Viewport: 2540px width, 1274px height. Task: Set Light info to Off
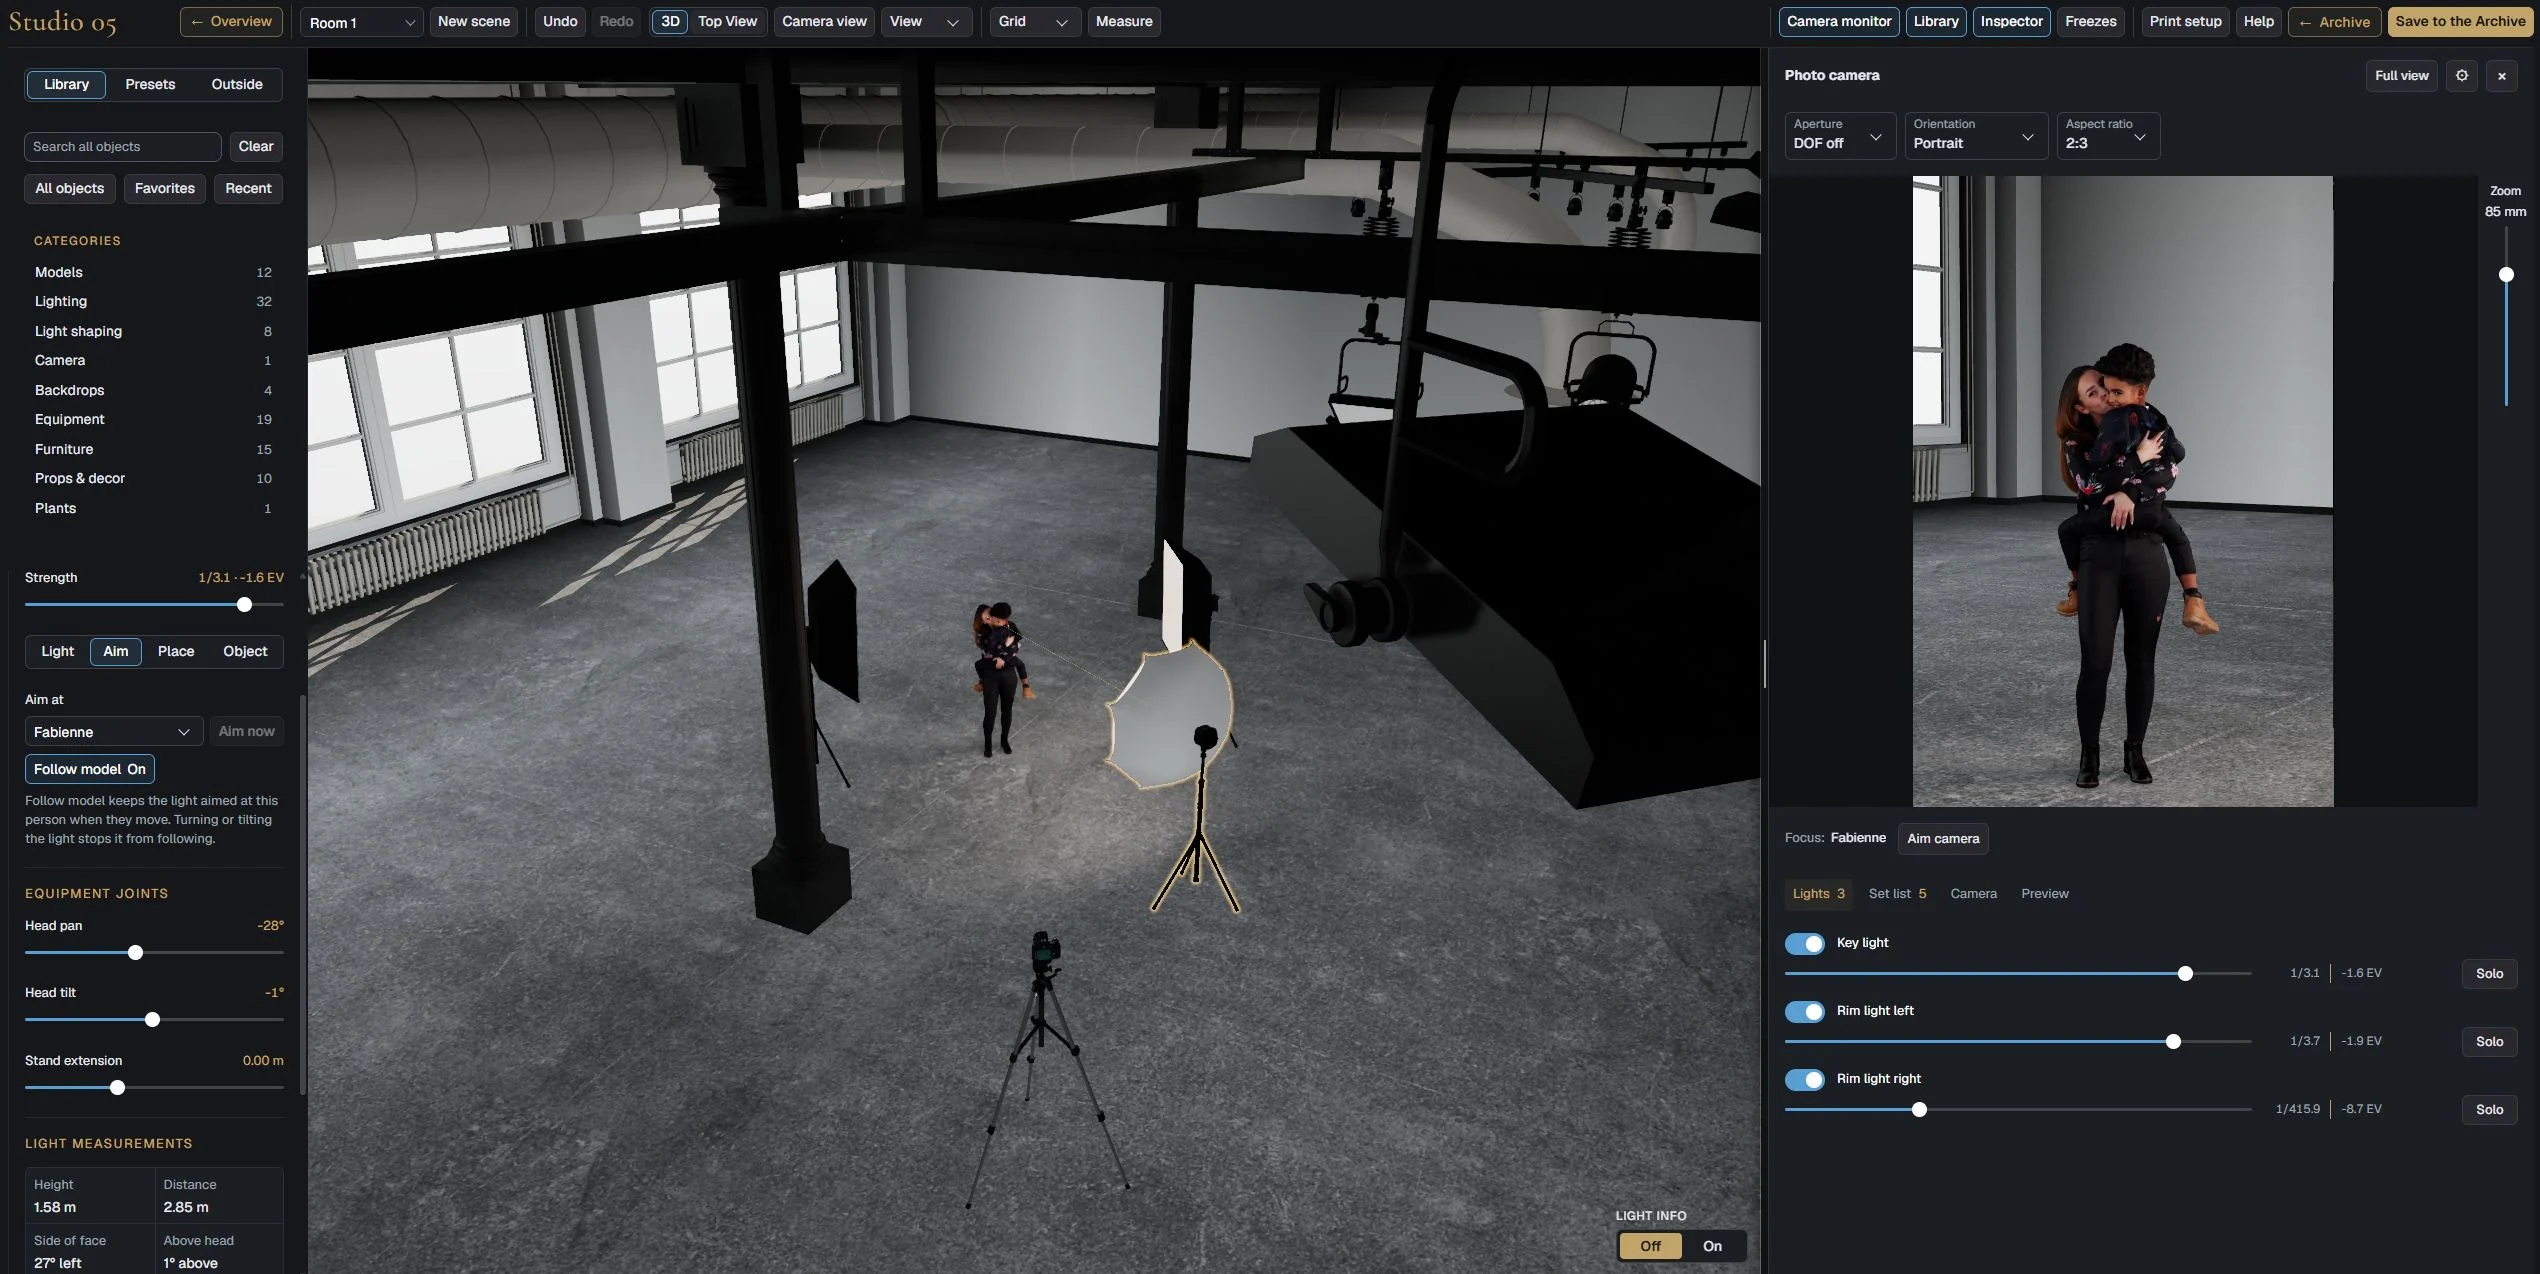pos(1650,1246)
